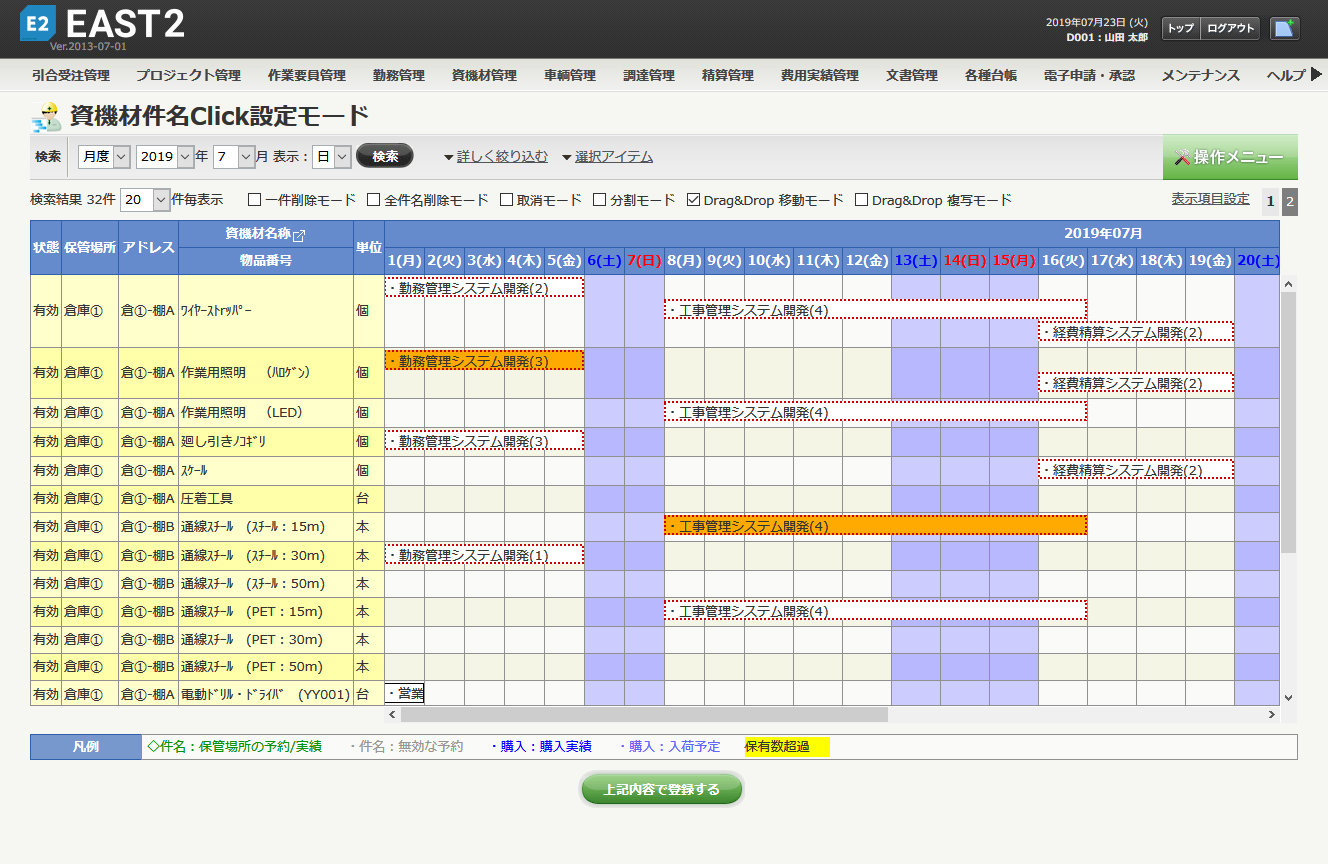
Task: Open the 月度 period dropdown
Action: [105, 157]
